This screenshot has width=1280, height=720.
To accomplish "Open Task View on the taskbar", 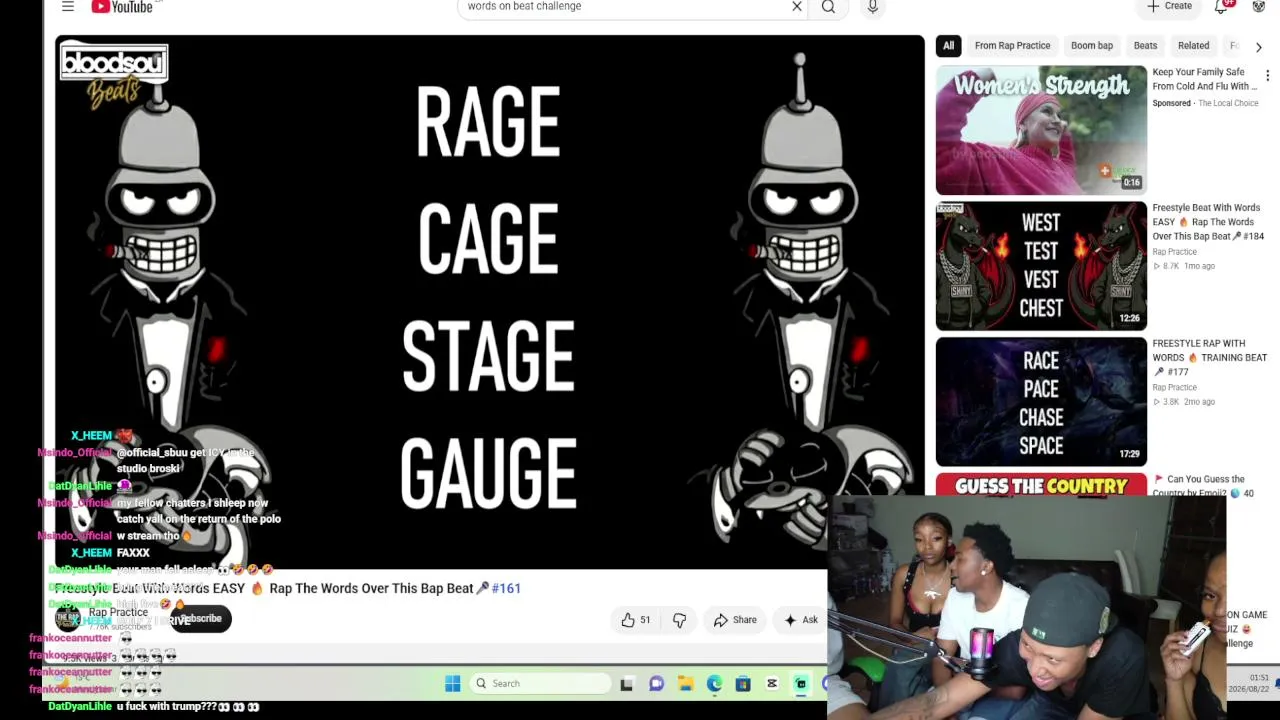I will [626, 684].
